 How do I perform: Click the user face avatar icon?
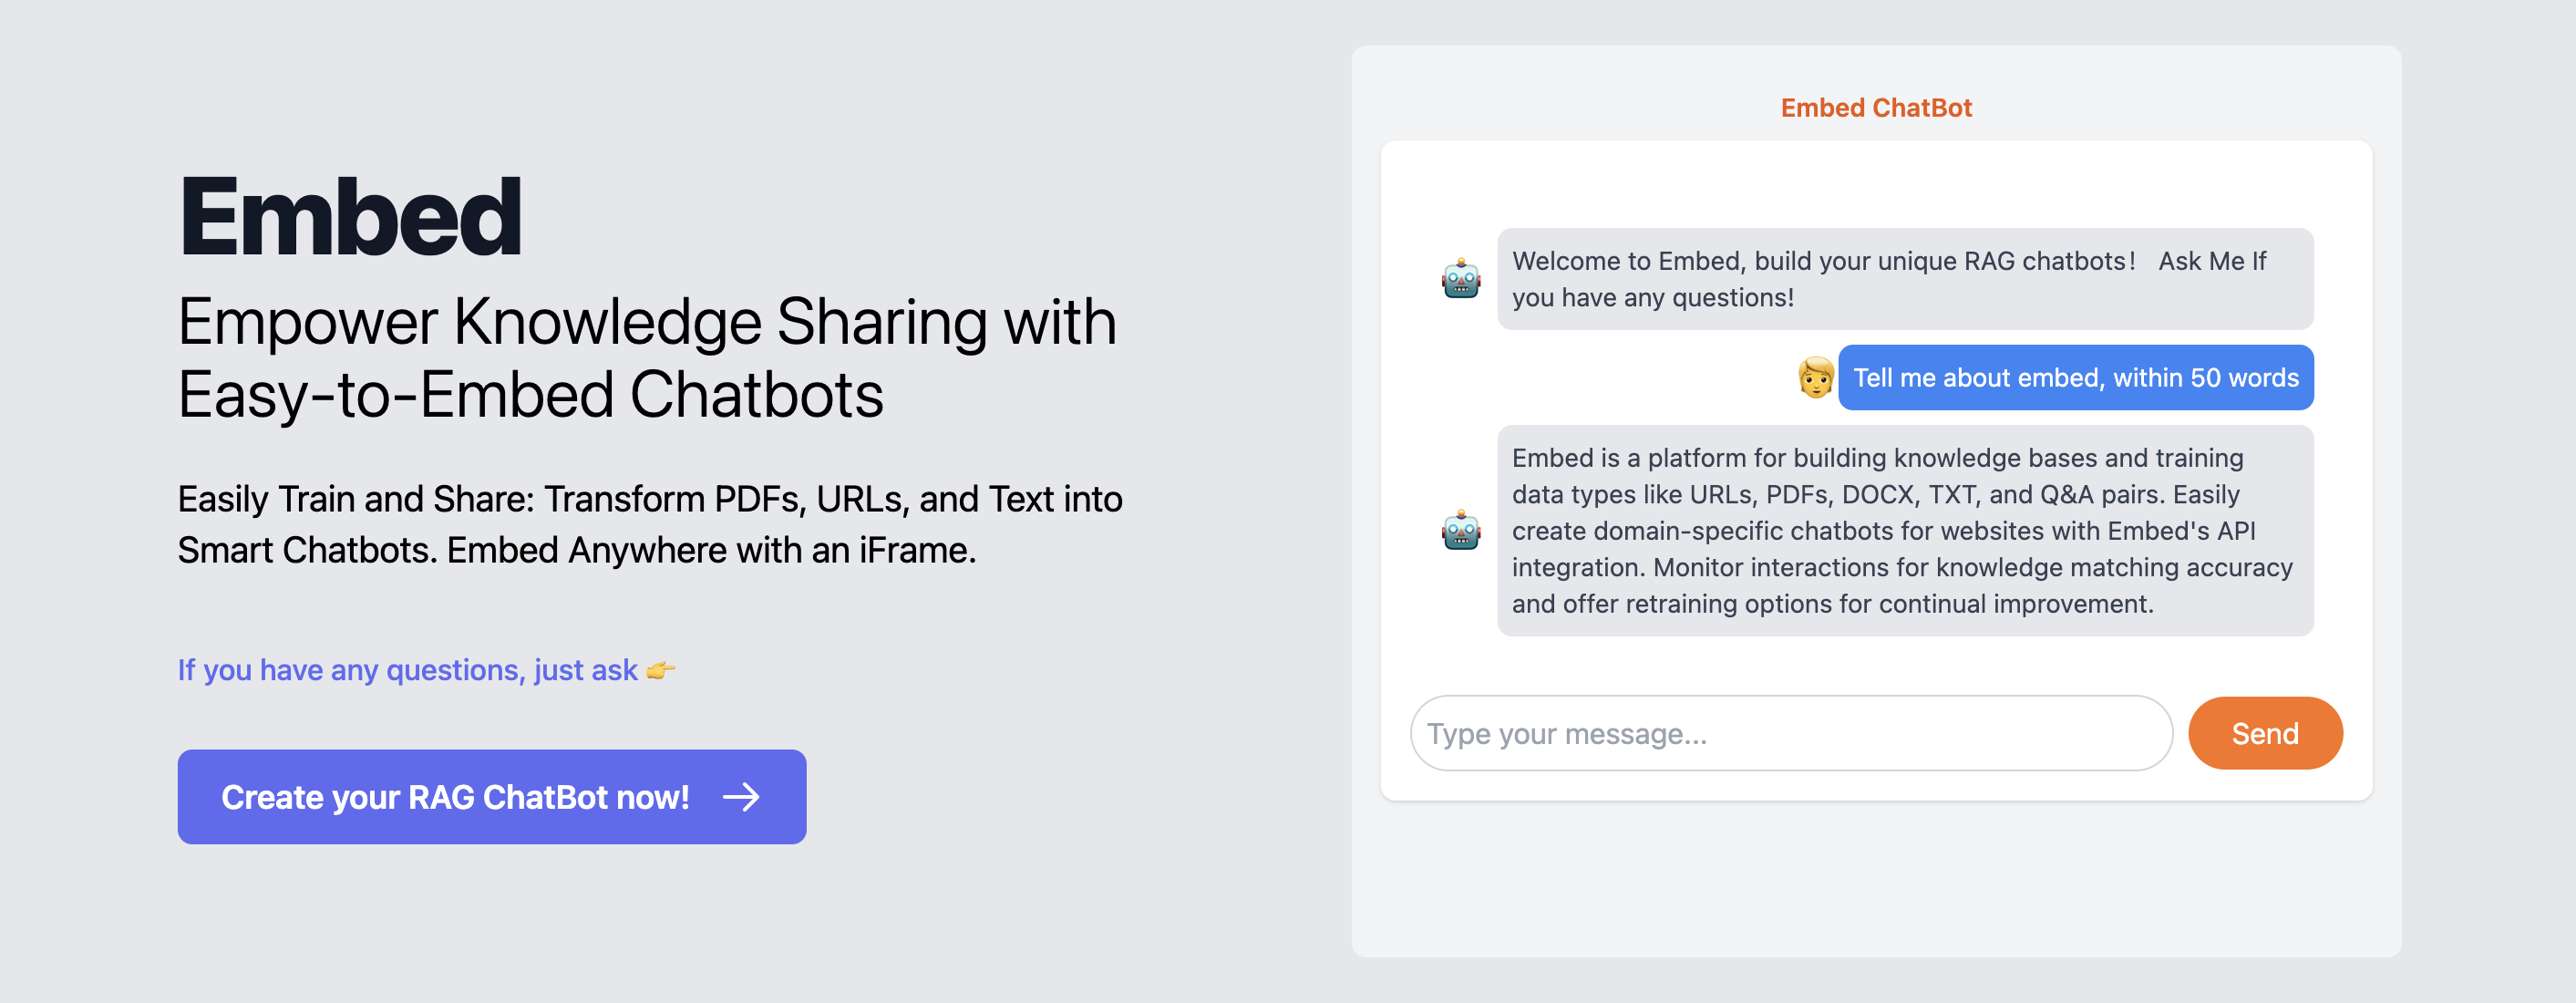(1815, 377)
